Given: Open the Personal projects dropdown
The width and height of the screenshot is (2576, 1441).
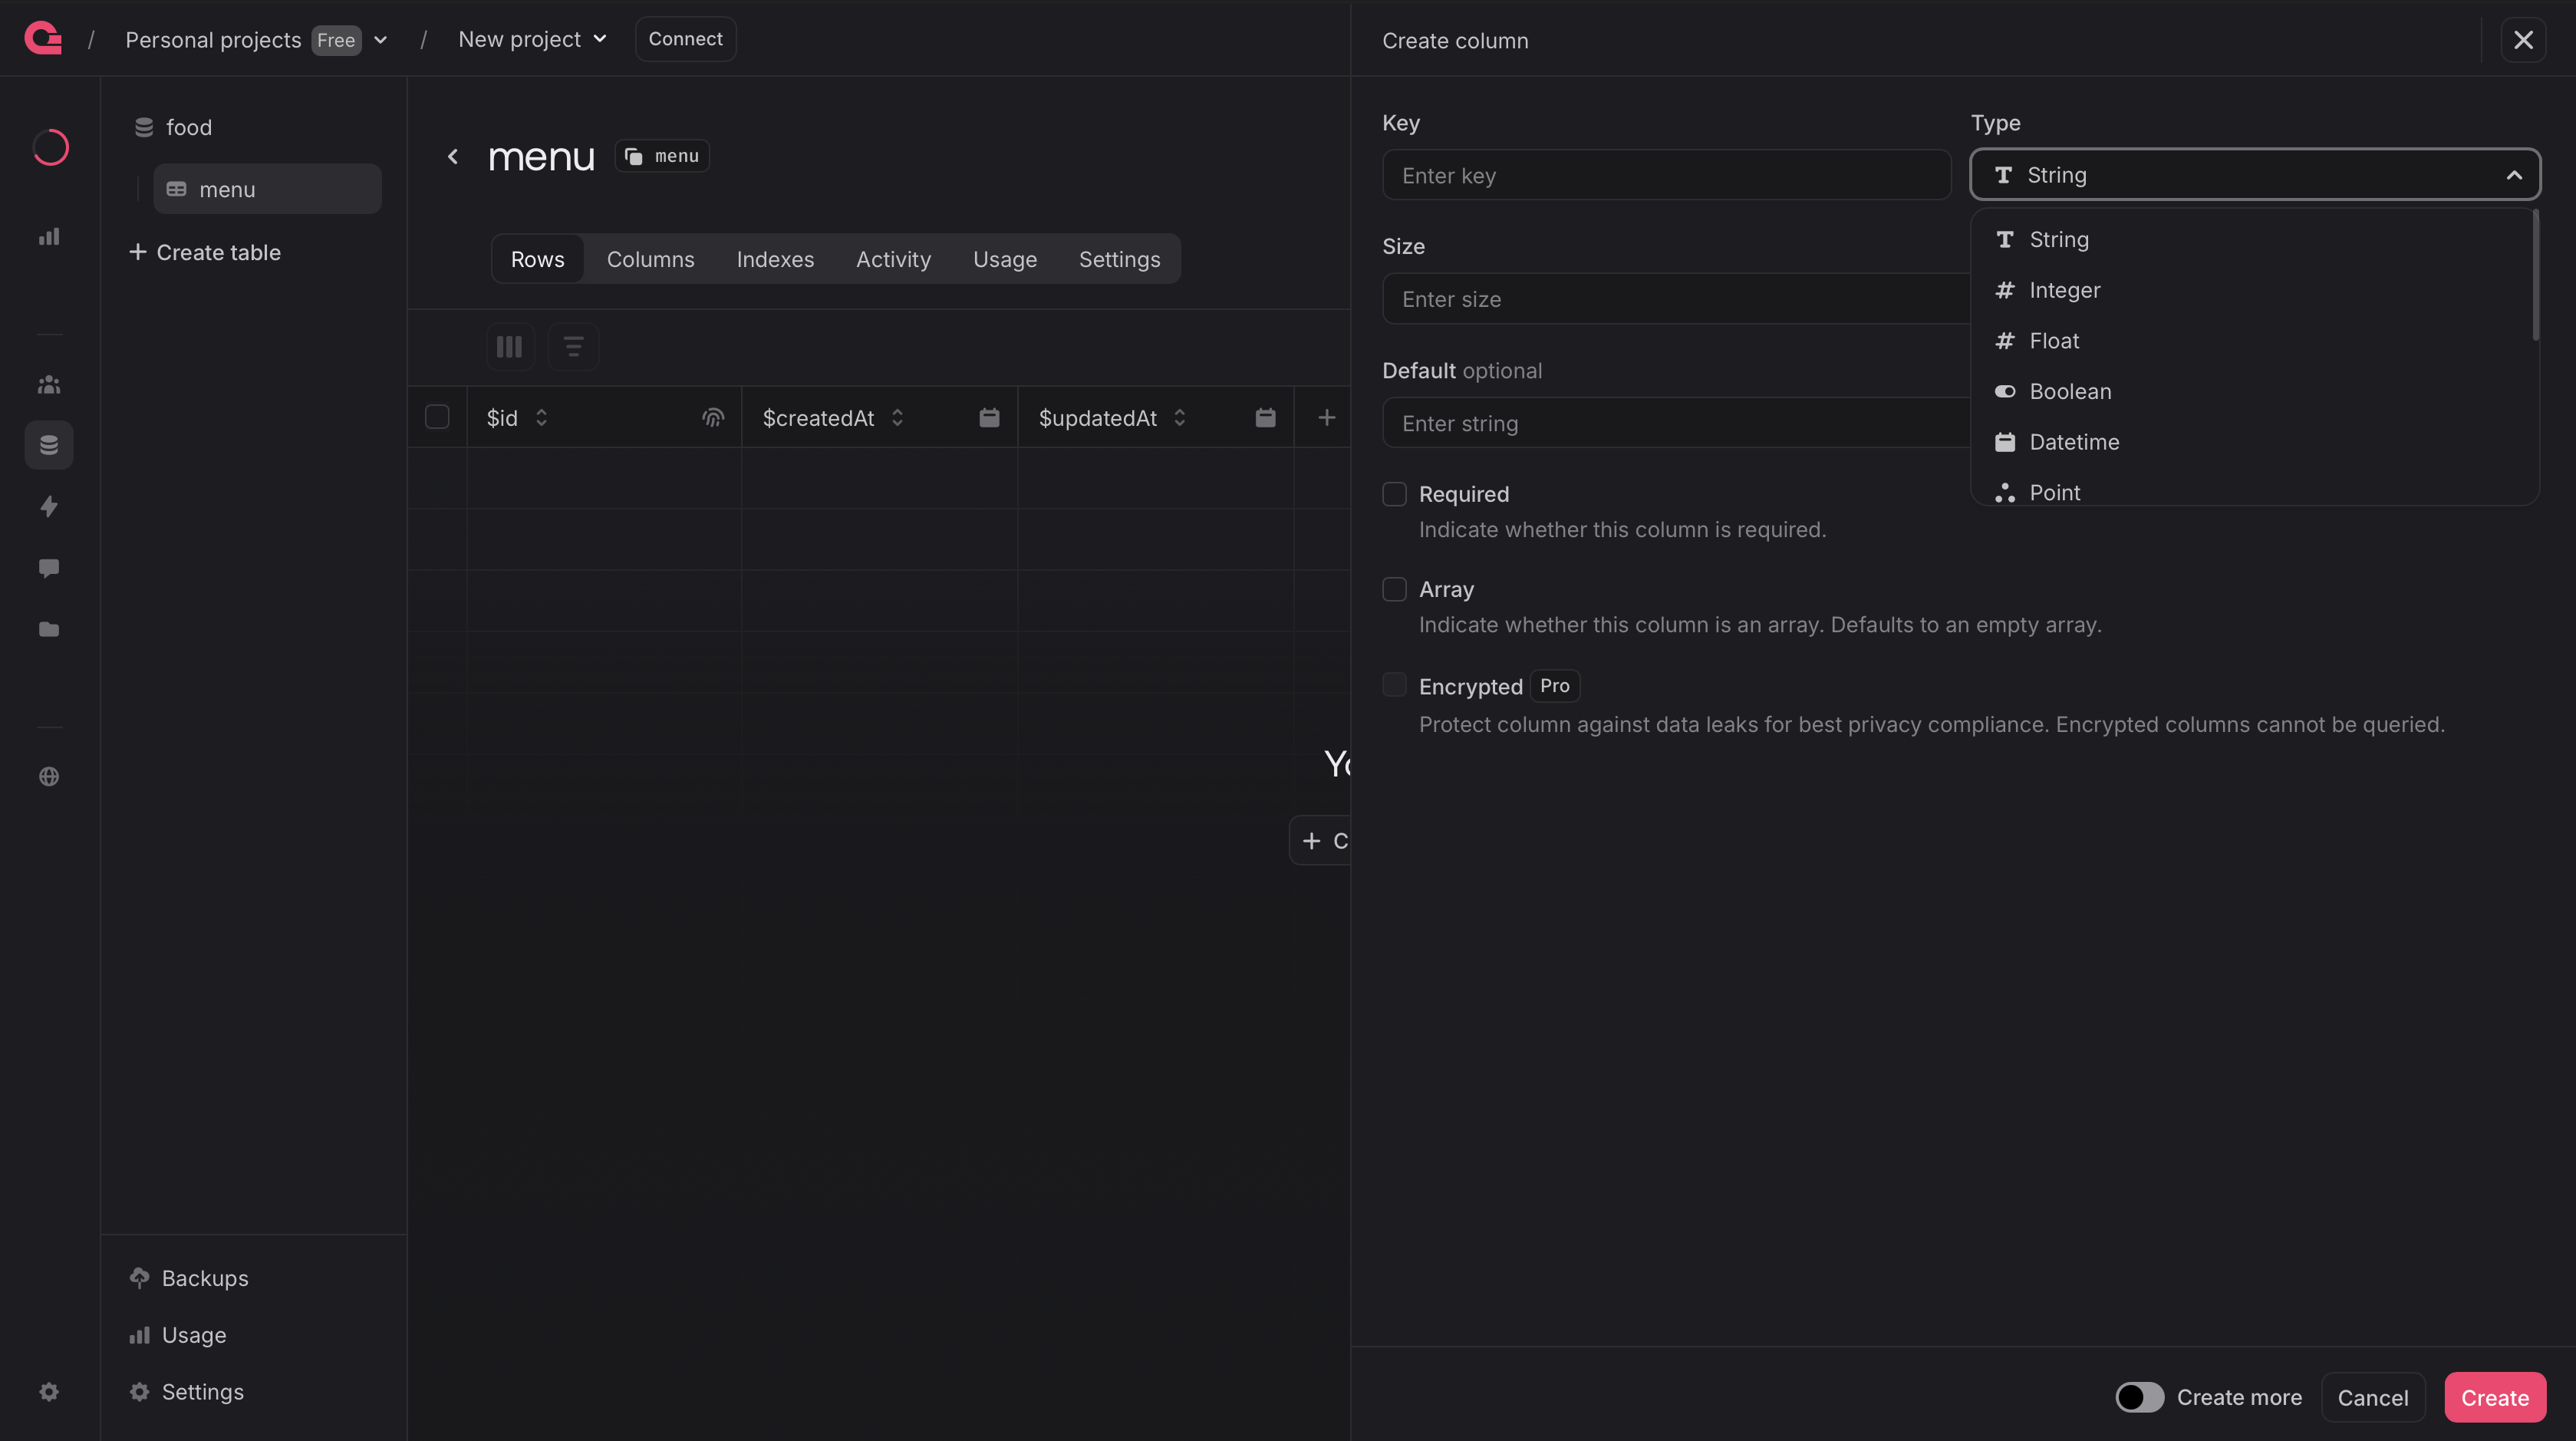Looking at the screenshot, I should [x=381, y=39].
